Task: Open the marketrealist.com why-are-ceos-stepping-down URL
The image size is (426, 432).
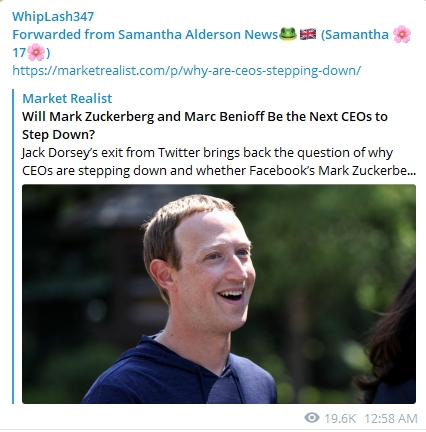Action: [187, 71]
